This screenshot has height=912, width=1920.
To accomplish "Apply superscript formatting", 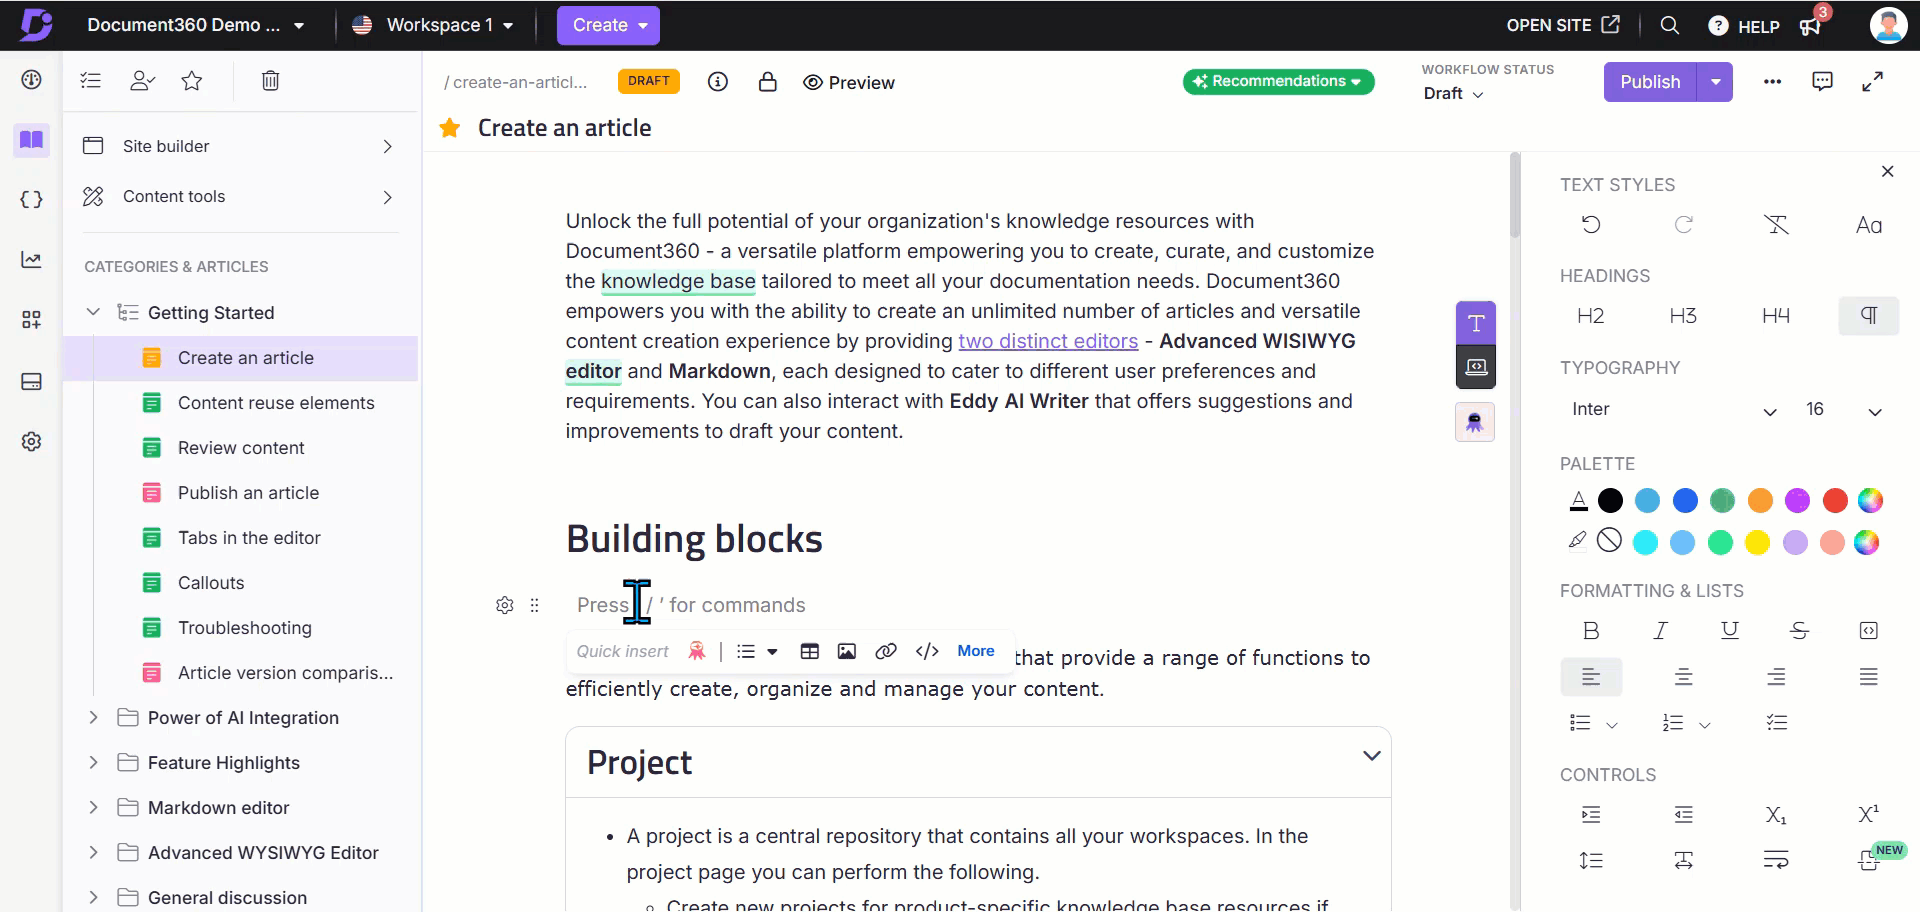I will (1868, 815).
